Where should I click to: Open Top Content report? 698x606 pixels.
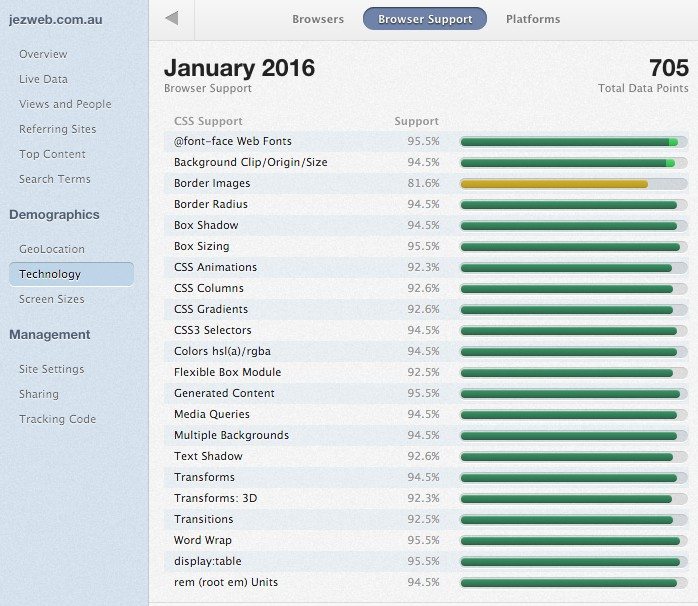52,154
